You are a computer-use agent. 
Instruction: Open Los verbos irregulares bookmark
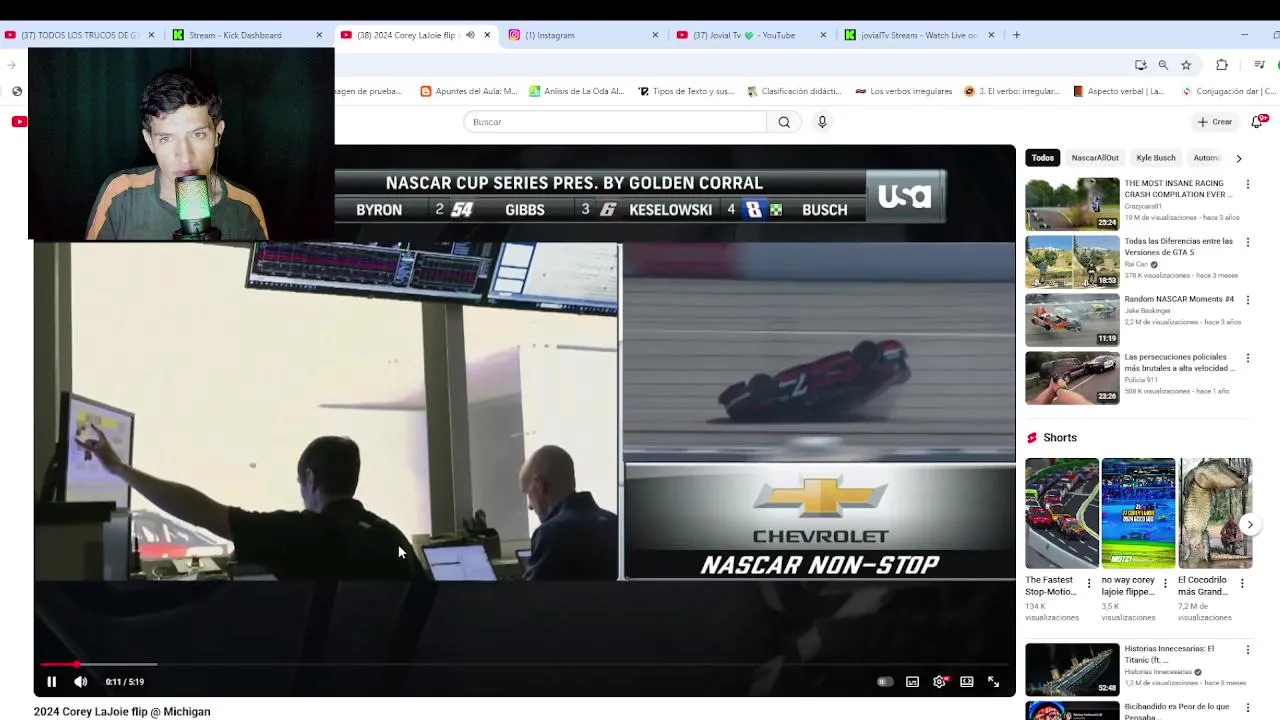pos(903,91)
